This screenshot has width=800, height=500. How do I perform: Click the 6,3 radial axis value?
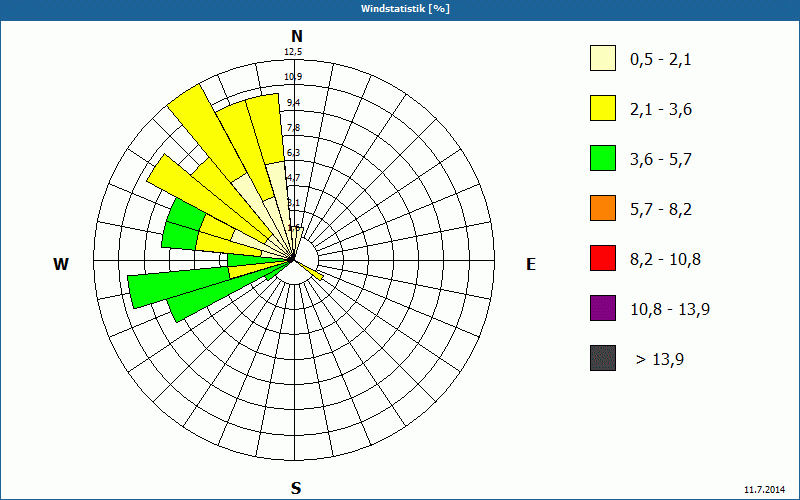(x=293, y=153)
